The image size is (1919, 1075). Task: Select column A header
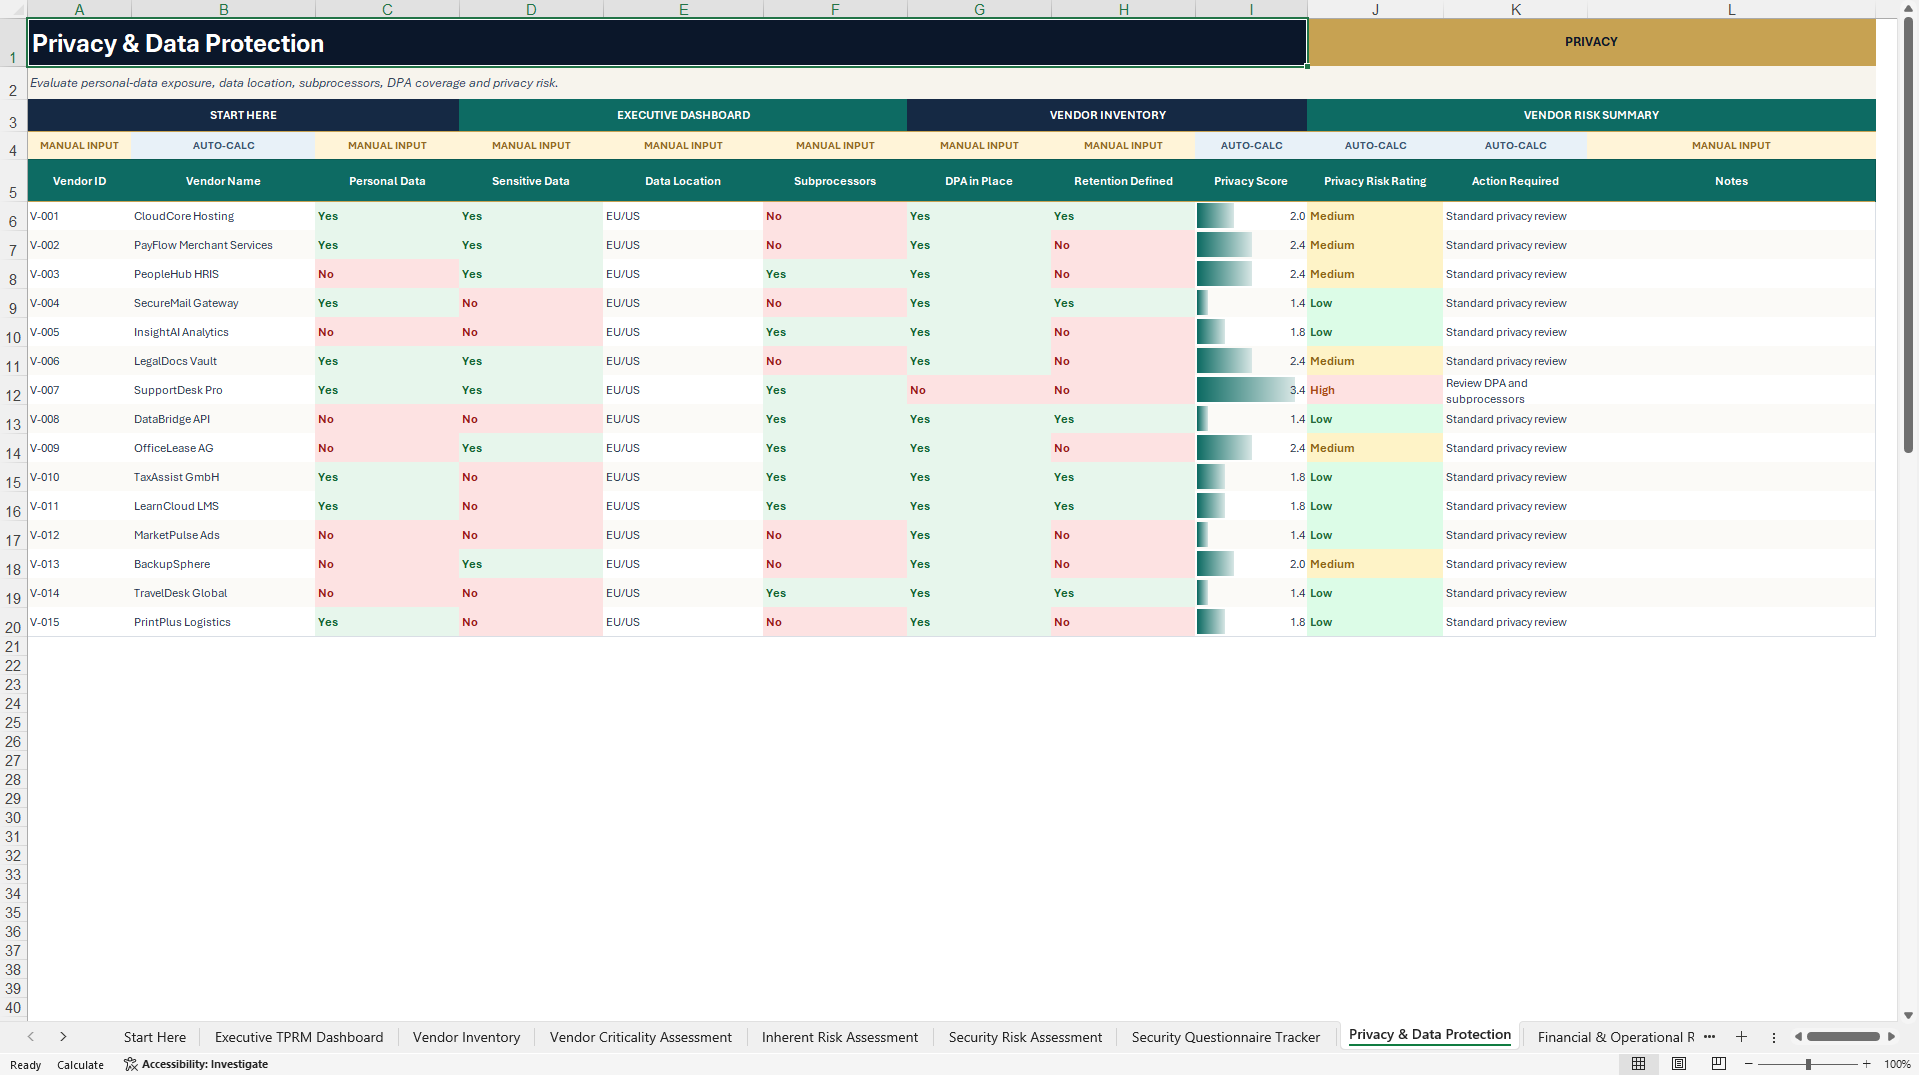point(79,9)
